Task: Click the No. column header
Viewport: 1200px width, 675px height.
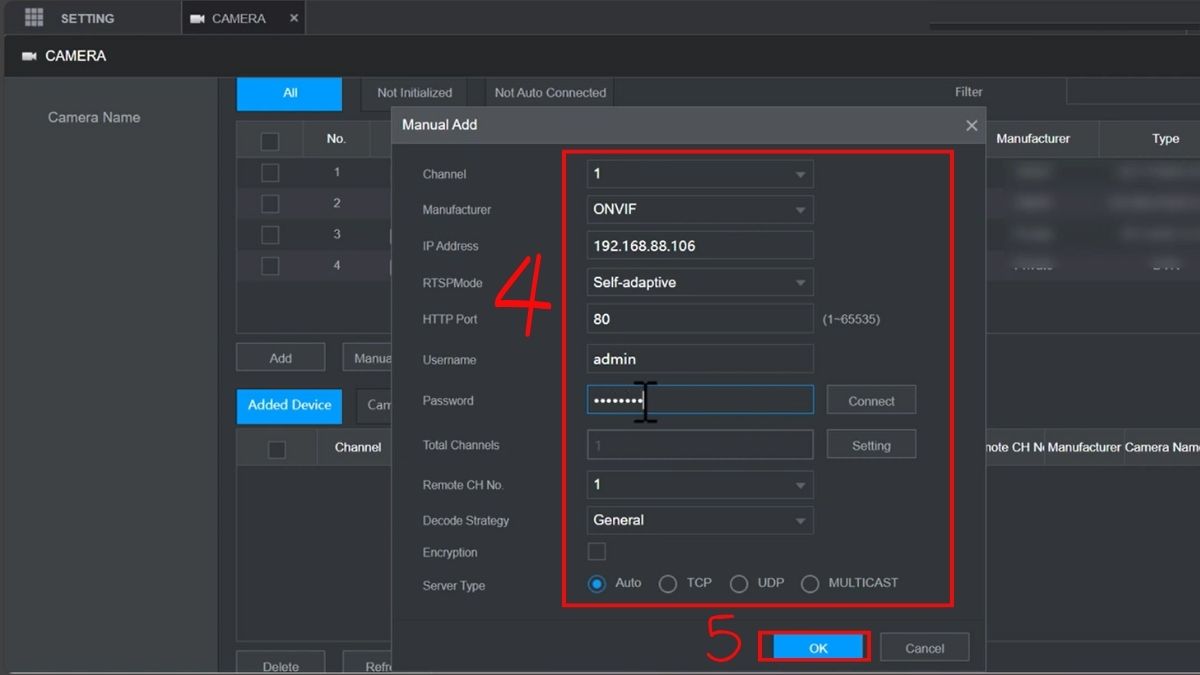Action: 336,139
